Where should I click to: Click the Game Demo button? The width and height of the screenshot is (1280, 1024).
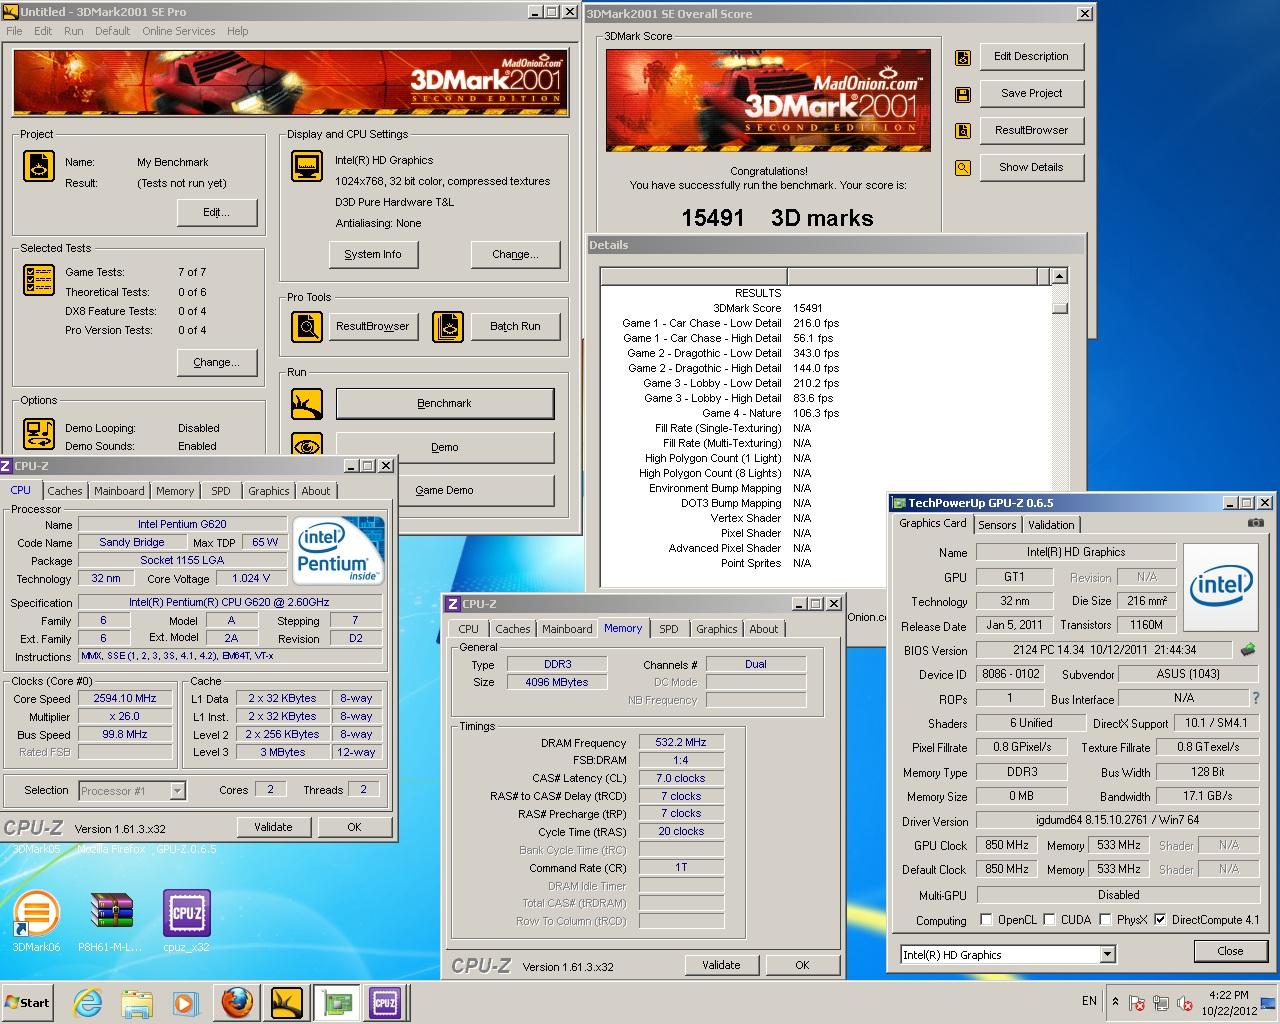point(445,490)
